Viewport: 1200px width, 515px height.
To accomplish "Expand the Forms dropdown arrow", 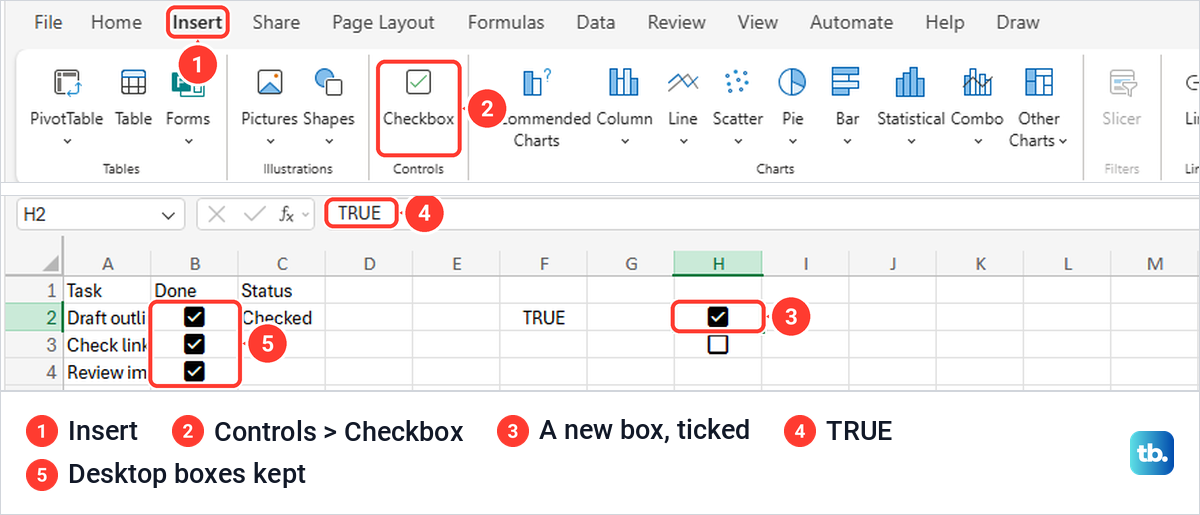I will tap(188, 142).
